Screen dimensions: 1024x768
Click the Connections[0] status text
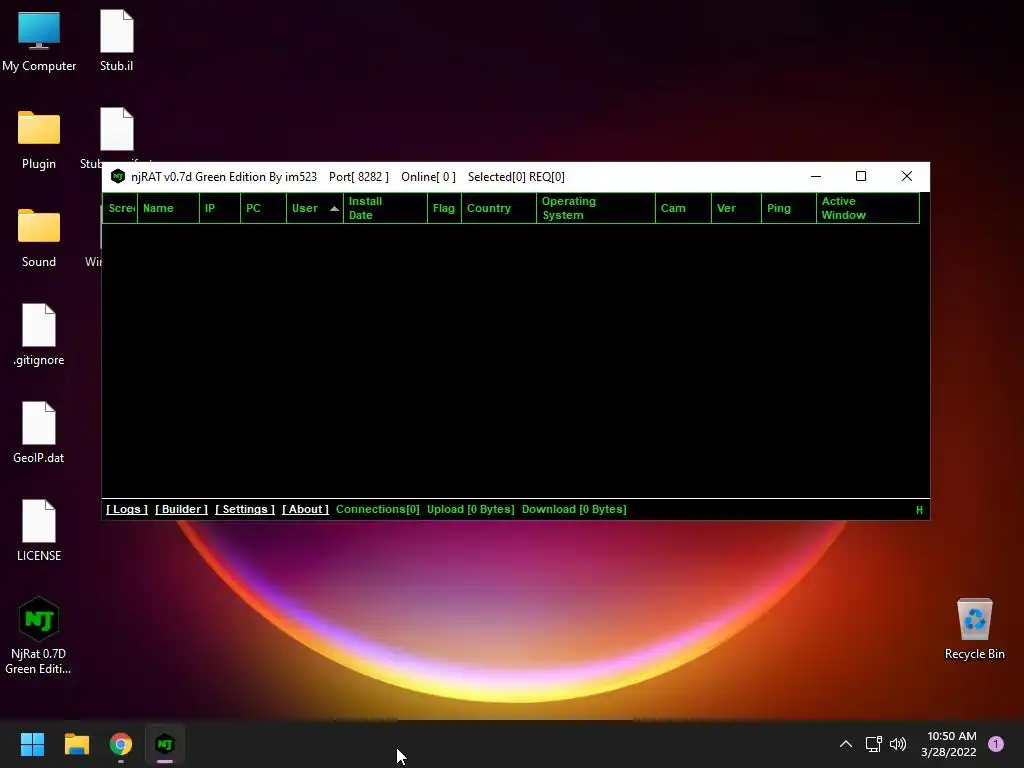click(x=377, y=509)
